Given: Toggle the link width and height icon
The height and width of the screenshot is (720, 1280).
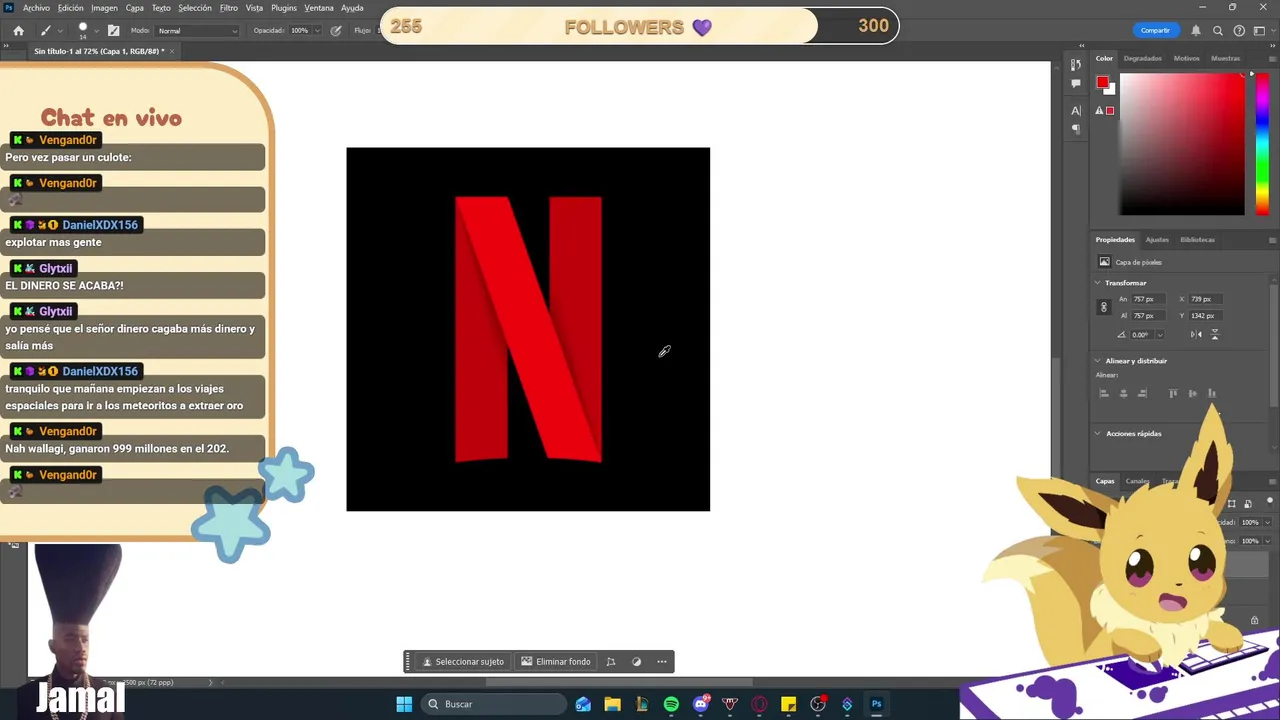Looking at the screenshot, I should (x=1104, y=307).
